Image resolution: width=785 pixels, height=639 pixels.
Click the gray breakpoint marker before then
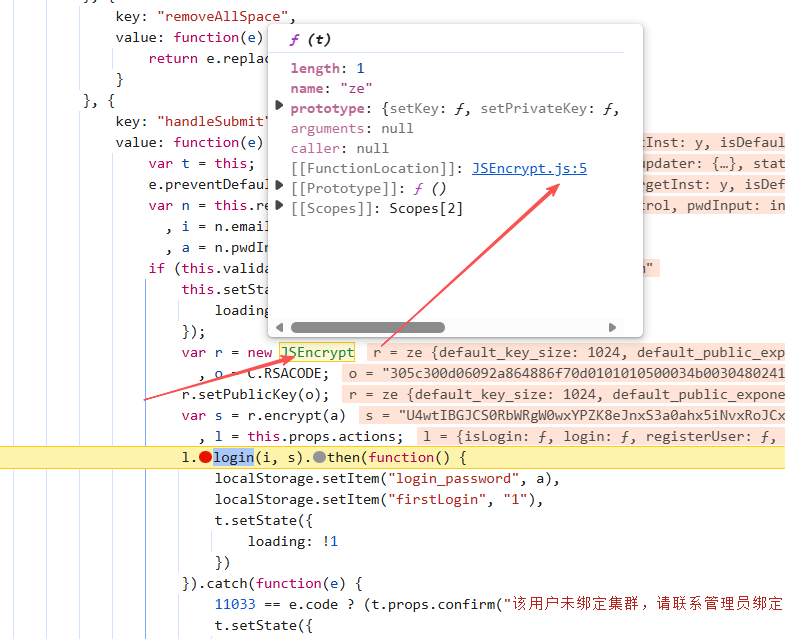pyautogui.click(x=319, y=457)
